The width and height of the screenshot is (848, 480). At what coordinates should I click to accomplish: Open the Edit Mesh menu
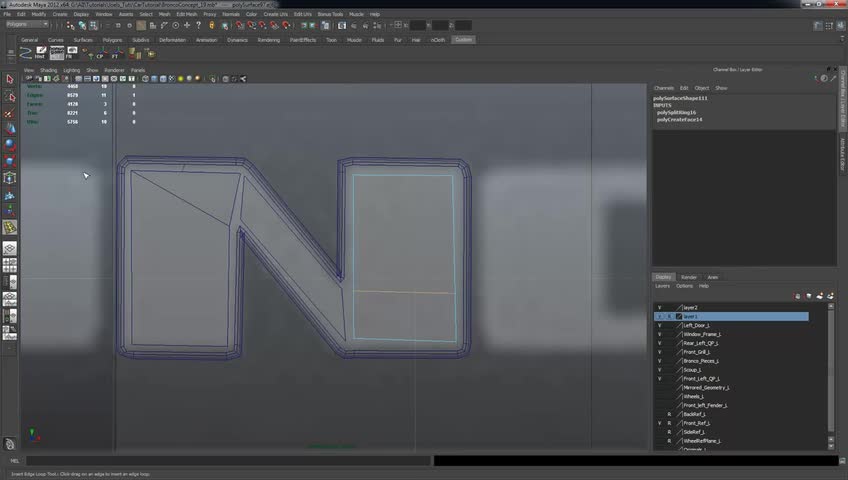click(187, 14)
